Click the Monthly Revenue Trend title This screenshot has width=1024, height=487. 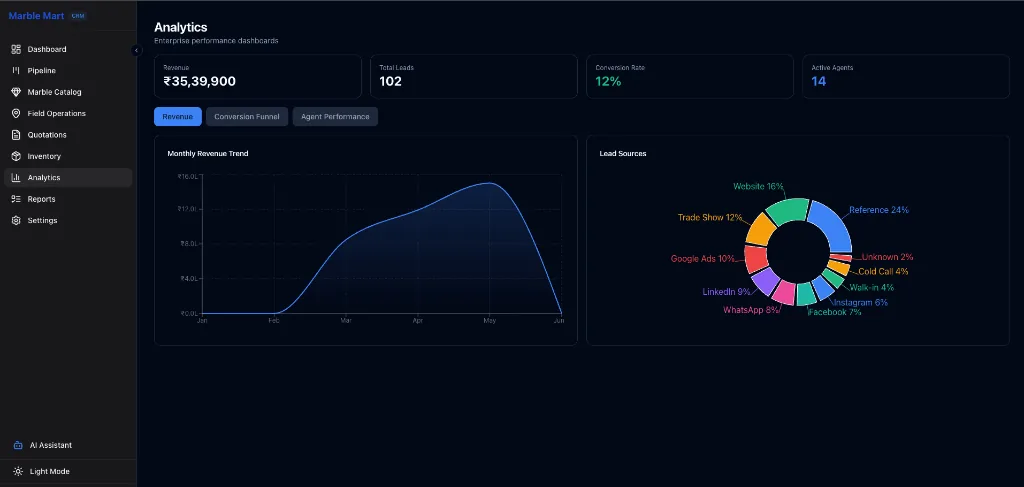[x=208, y=154]
